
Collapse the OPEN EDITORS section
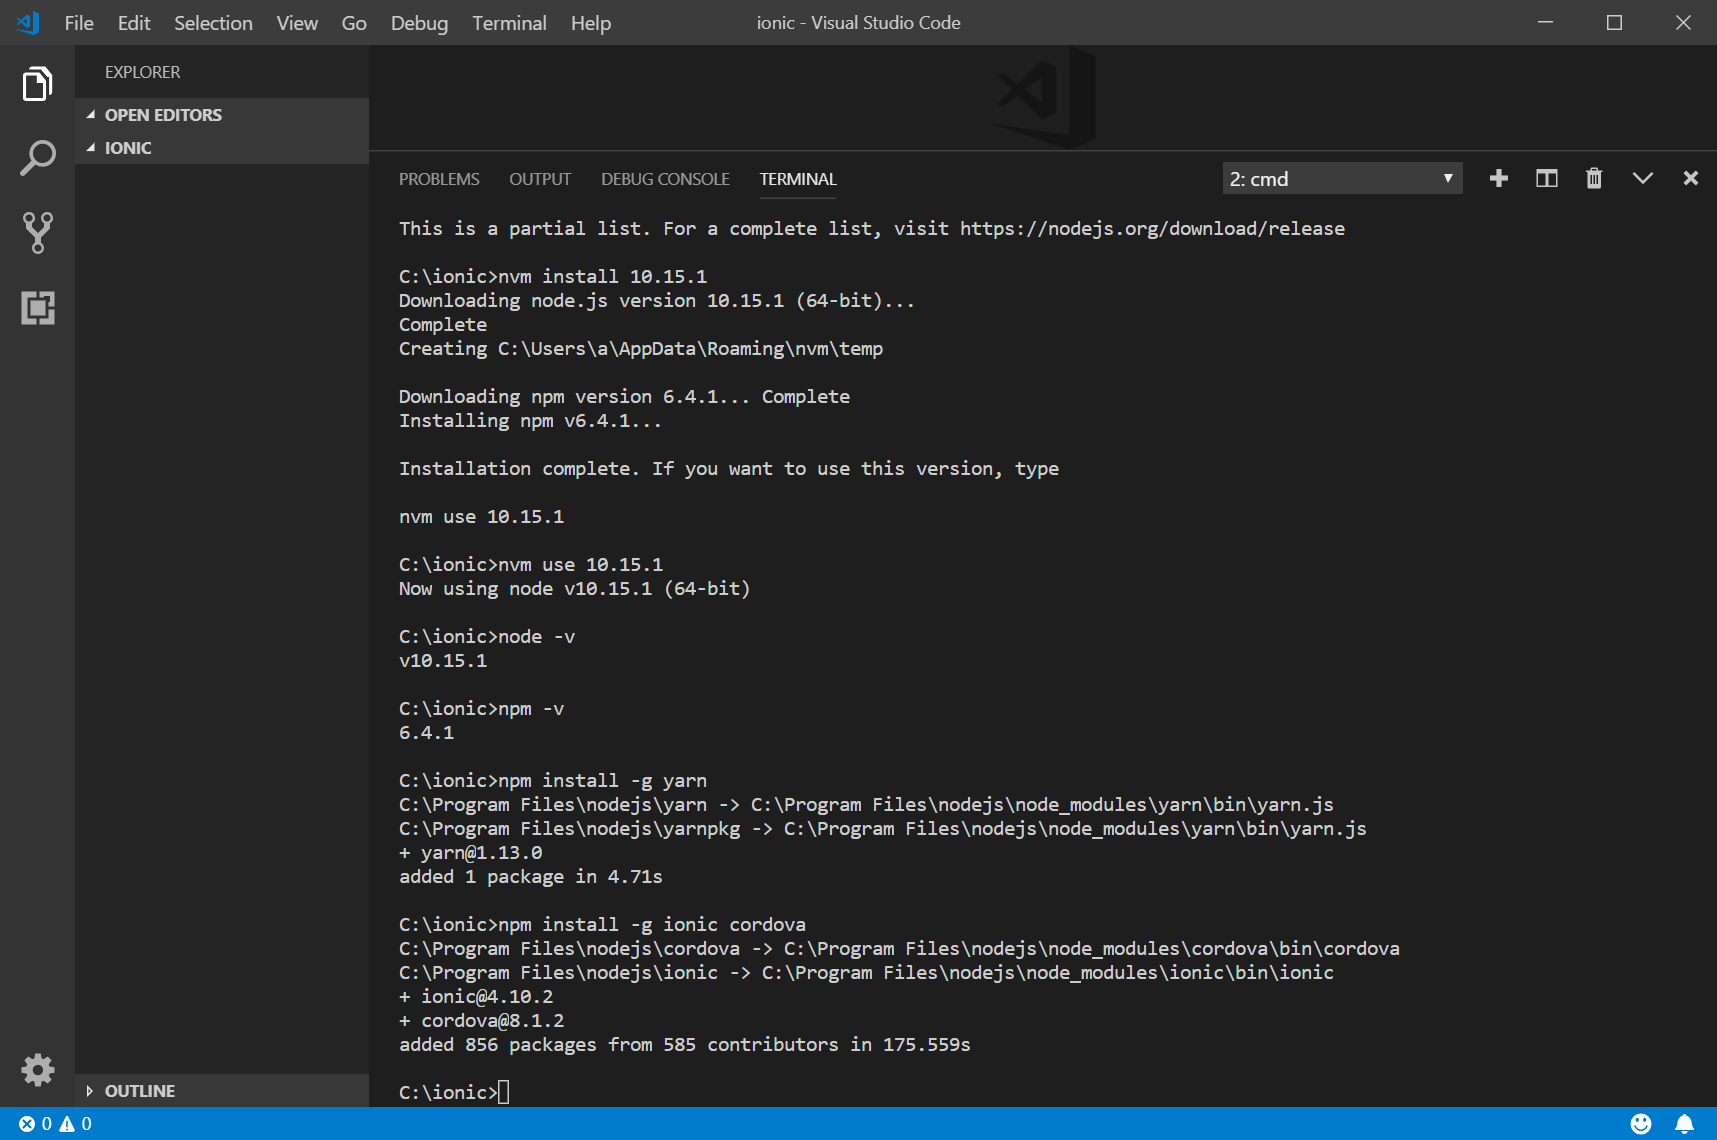click(162, 115)
